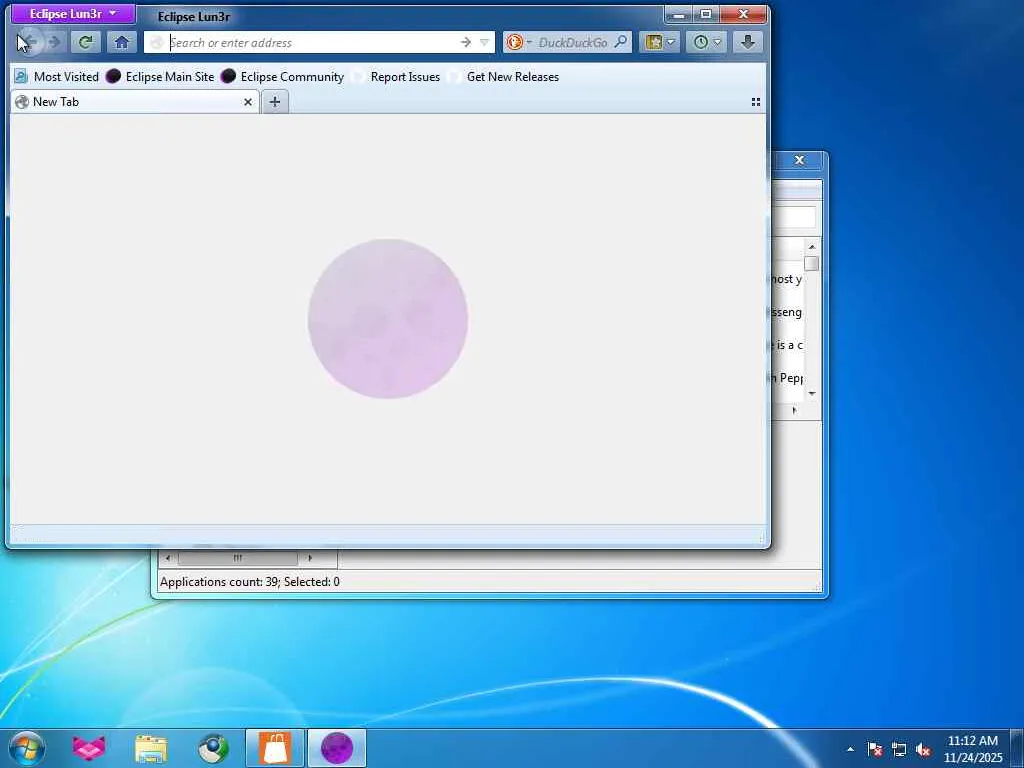Expand the history button dropdown arrow
The height and width of the screenshot is (768, 1024).
click(x=718, y=42)
